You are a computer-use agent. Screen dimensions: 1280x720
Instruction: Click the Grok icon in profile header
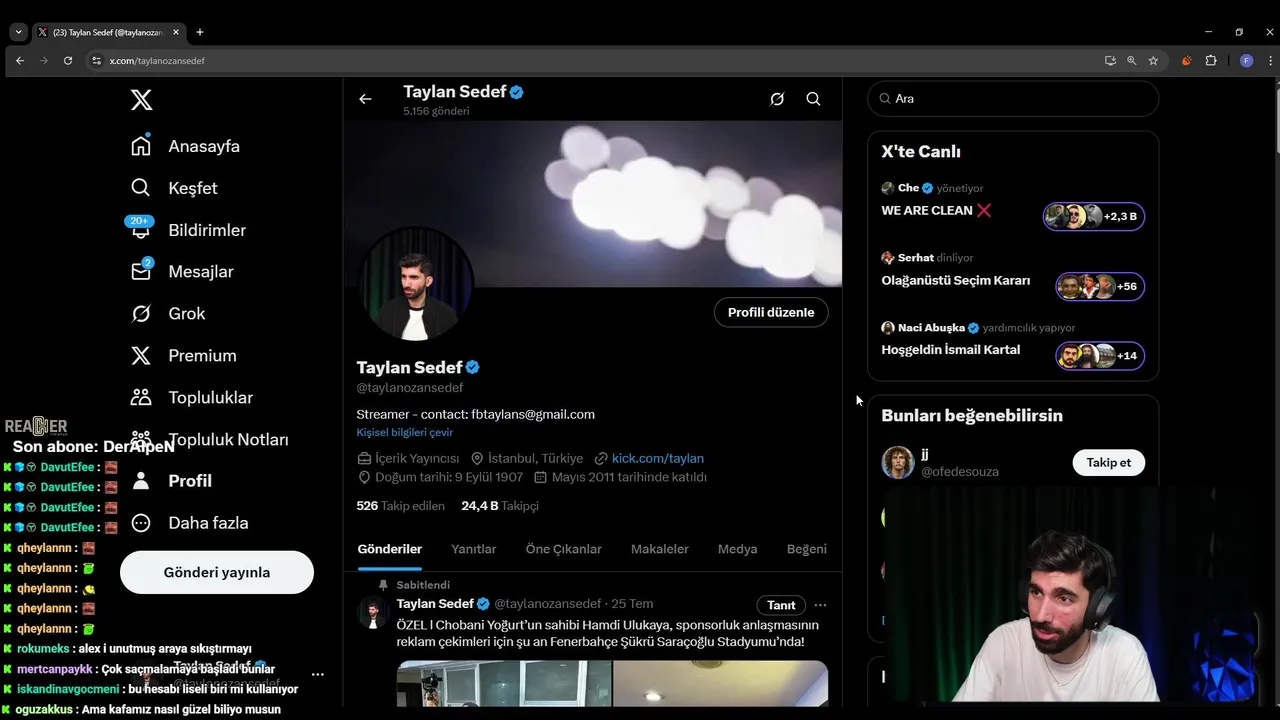click(x=777, y=99)
